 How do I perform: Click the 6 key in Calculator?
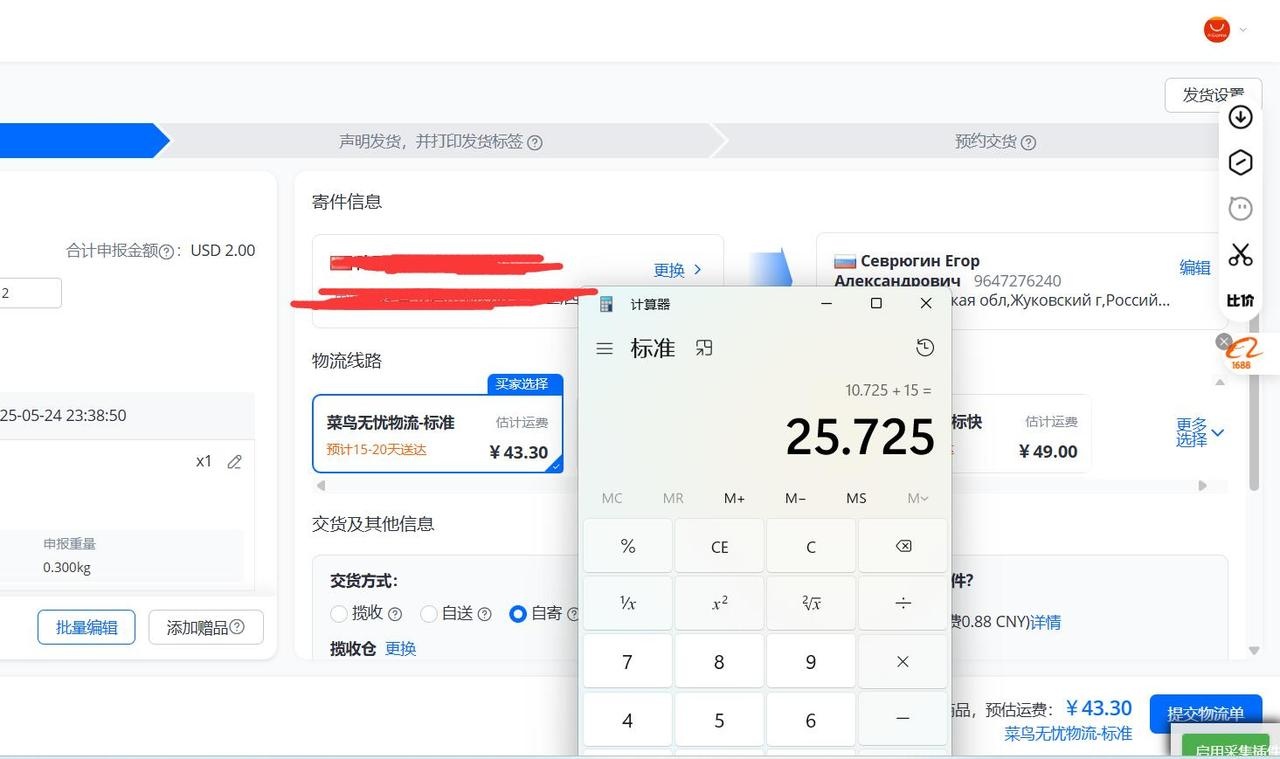[x=811, y=719]
